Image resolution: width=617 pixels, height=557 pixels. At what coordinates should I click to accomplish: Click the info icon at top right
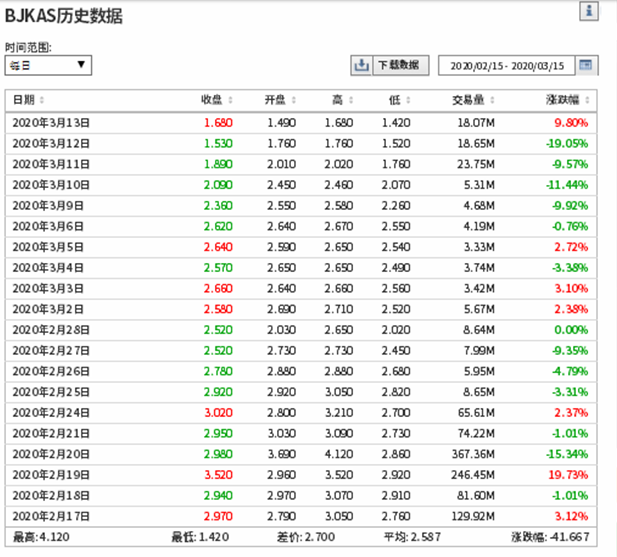590,11
